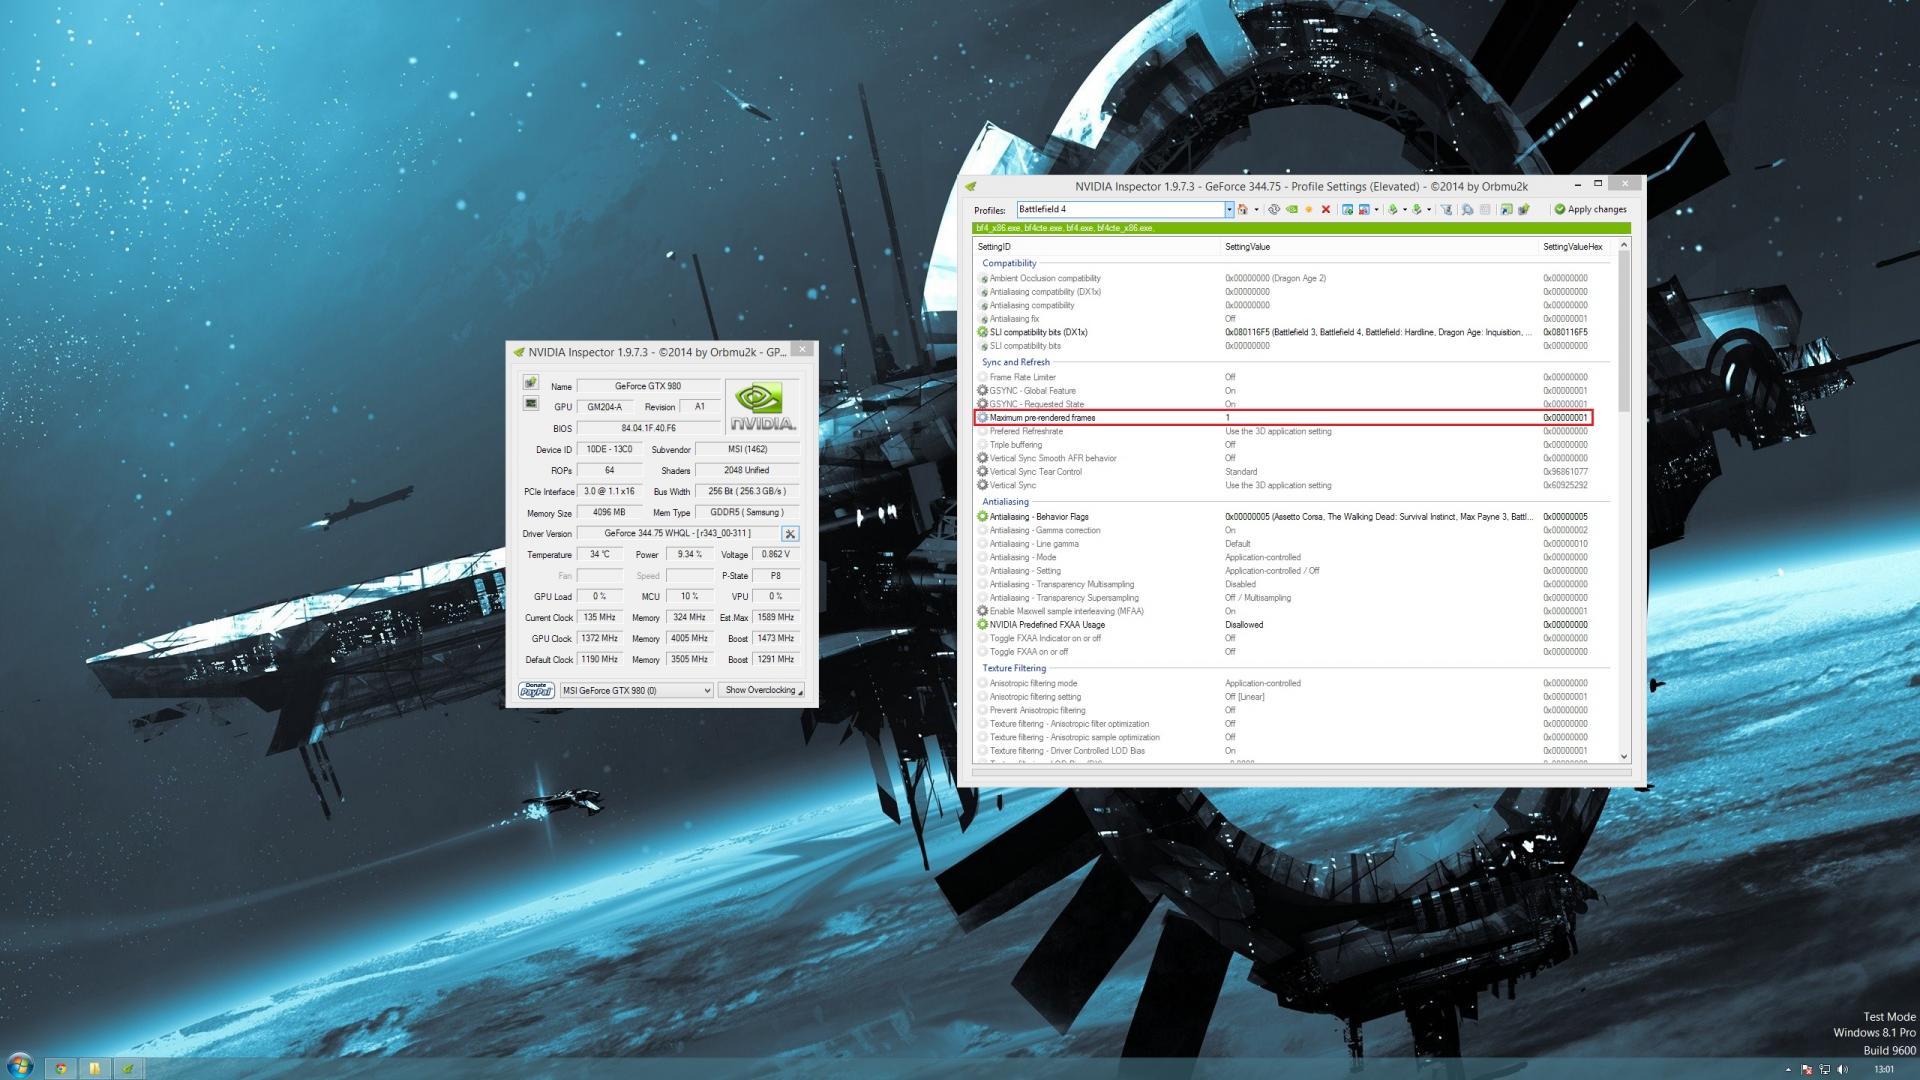
Task: Create a new profile with the sun icon
Action: [x=1309, y=209]
